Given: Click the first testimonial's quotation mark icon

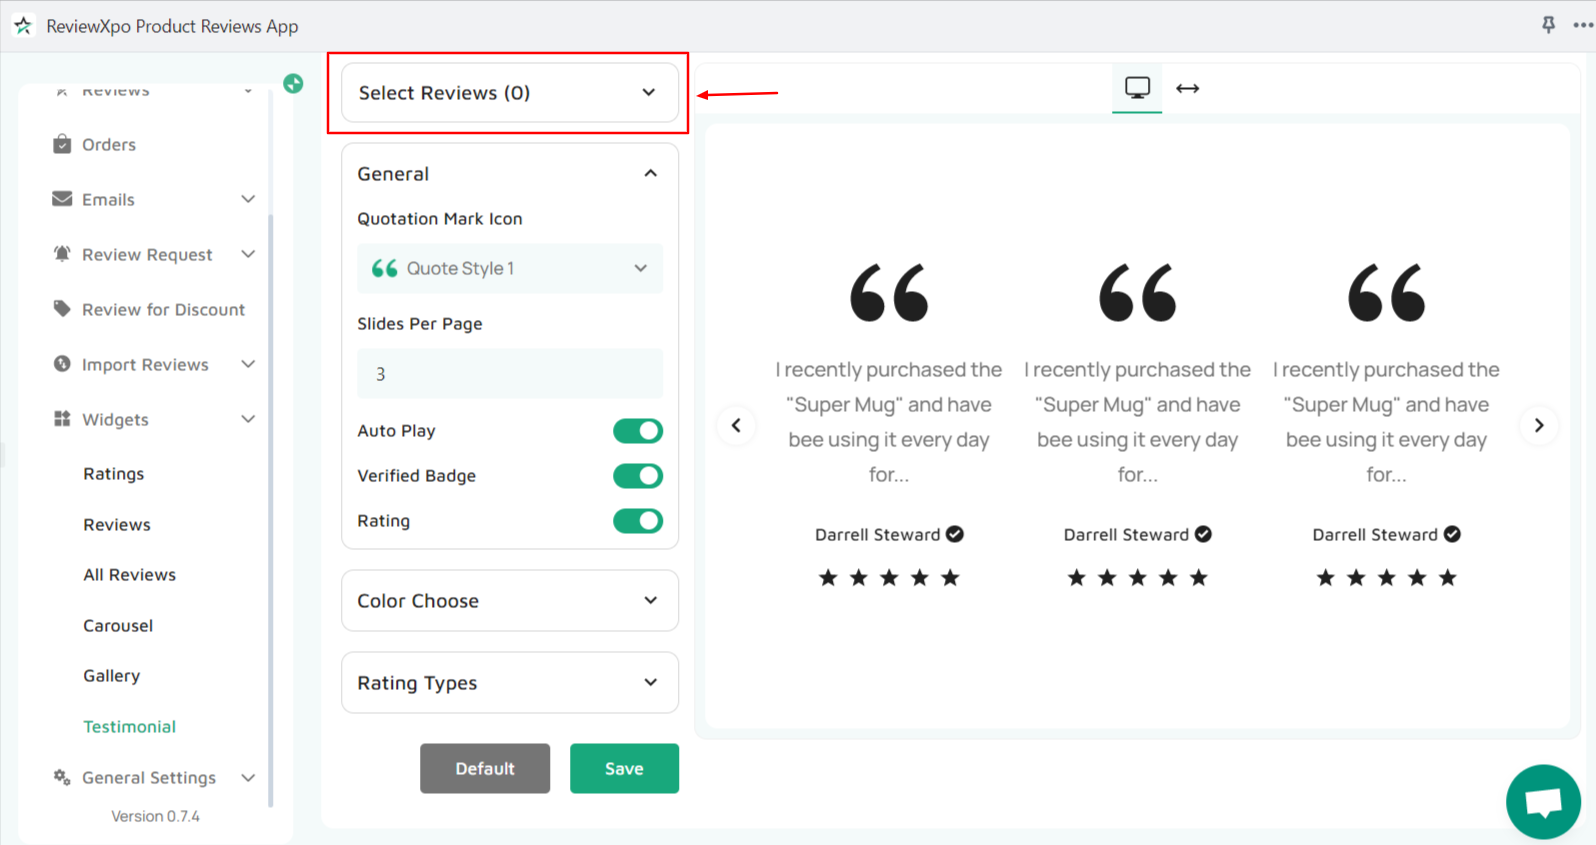Looking at the screenshot, I should [x=889, y=292].
